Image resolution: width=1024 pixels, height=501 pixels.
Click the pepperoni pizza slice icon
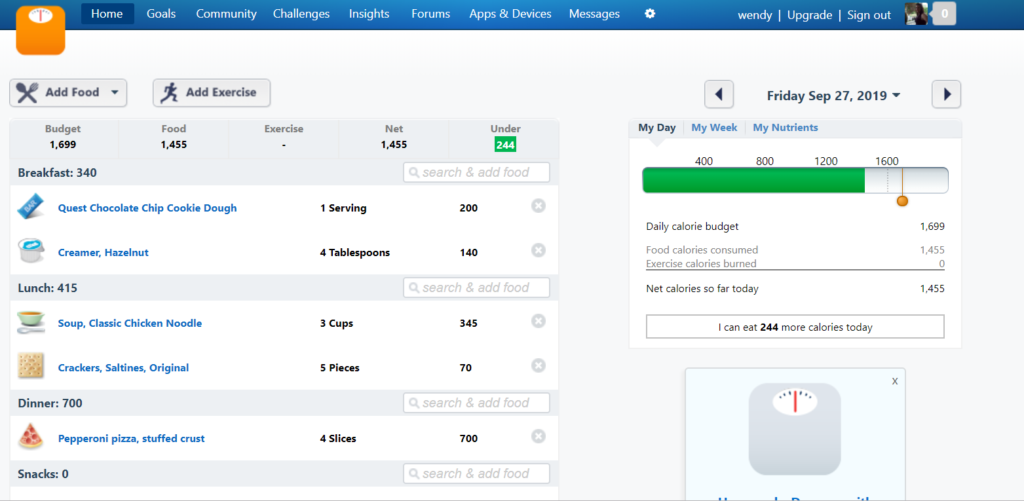pos(31,436)
